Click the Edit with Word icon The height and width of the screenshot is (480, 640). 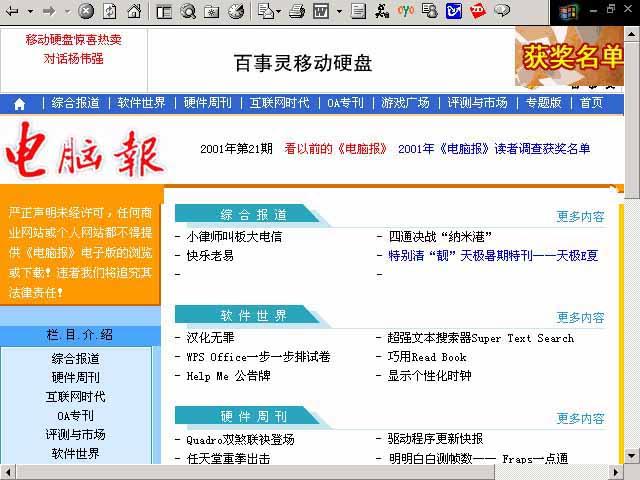point(321,11)
